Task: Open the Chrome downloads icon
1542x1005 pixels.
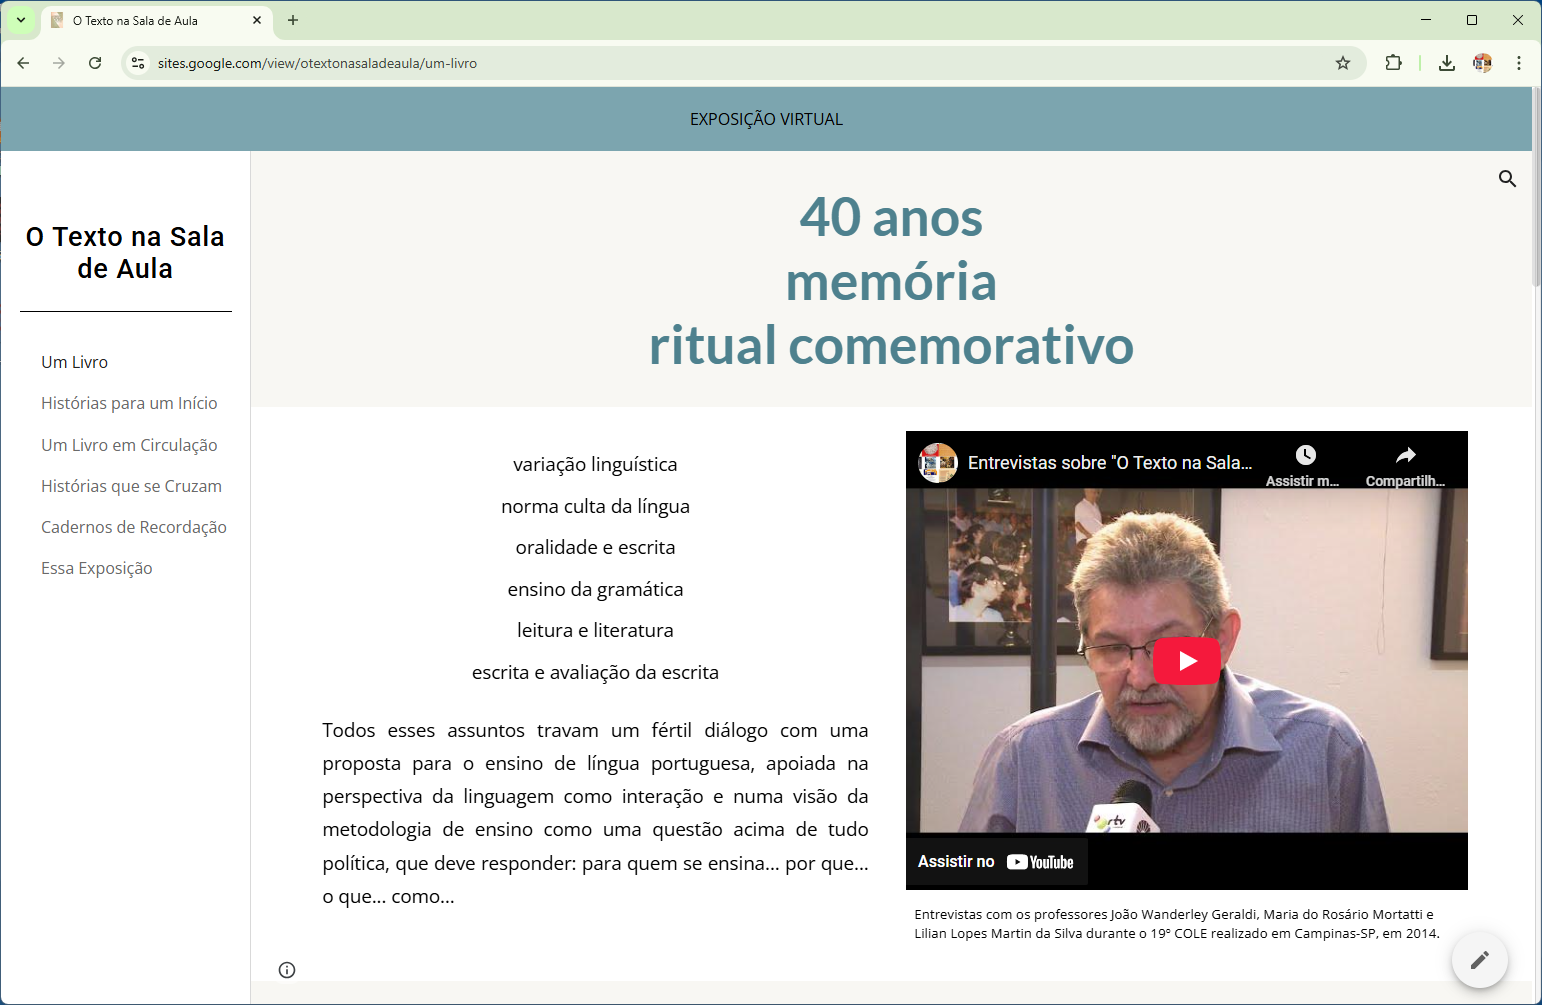Action: click(x=1446, y=63)
